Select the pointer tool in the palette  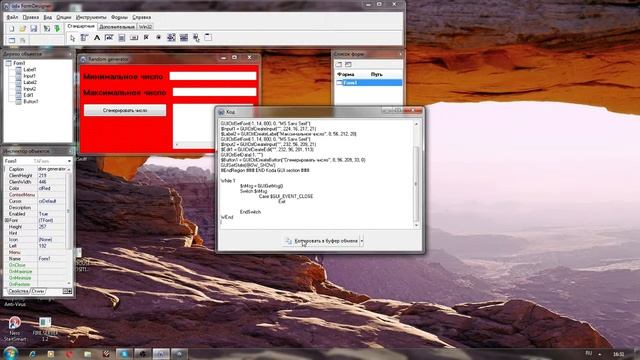73,38
